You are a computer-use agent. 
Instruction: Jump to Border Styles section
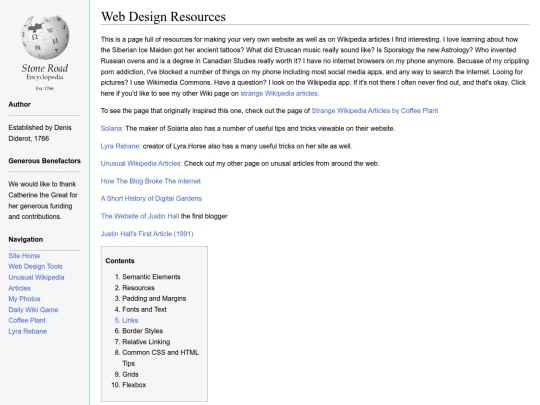[143, 331]
